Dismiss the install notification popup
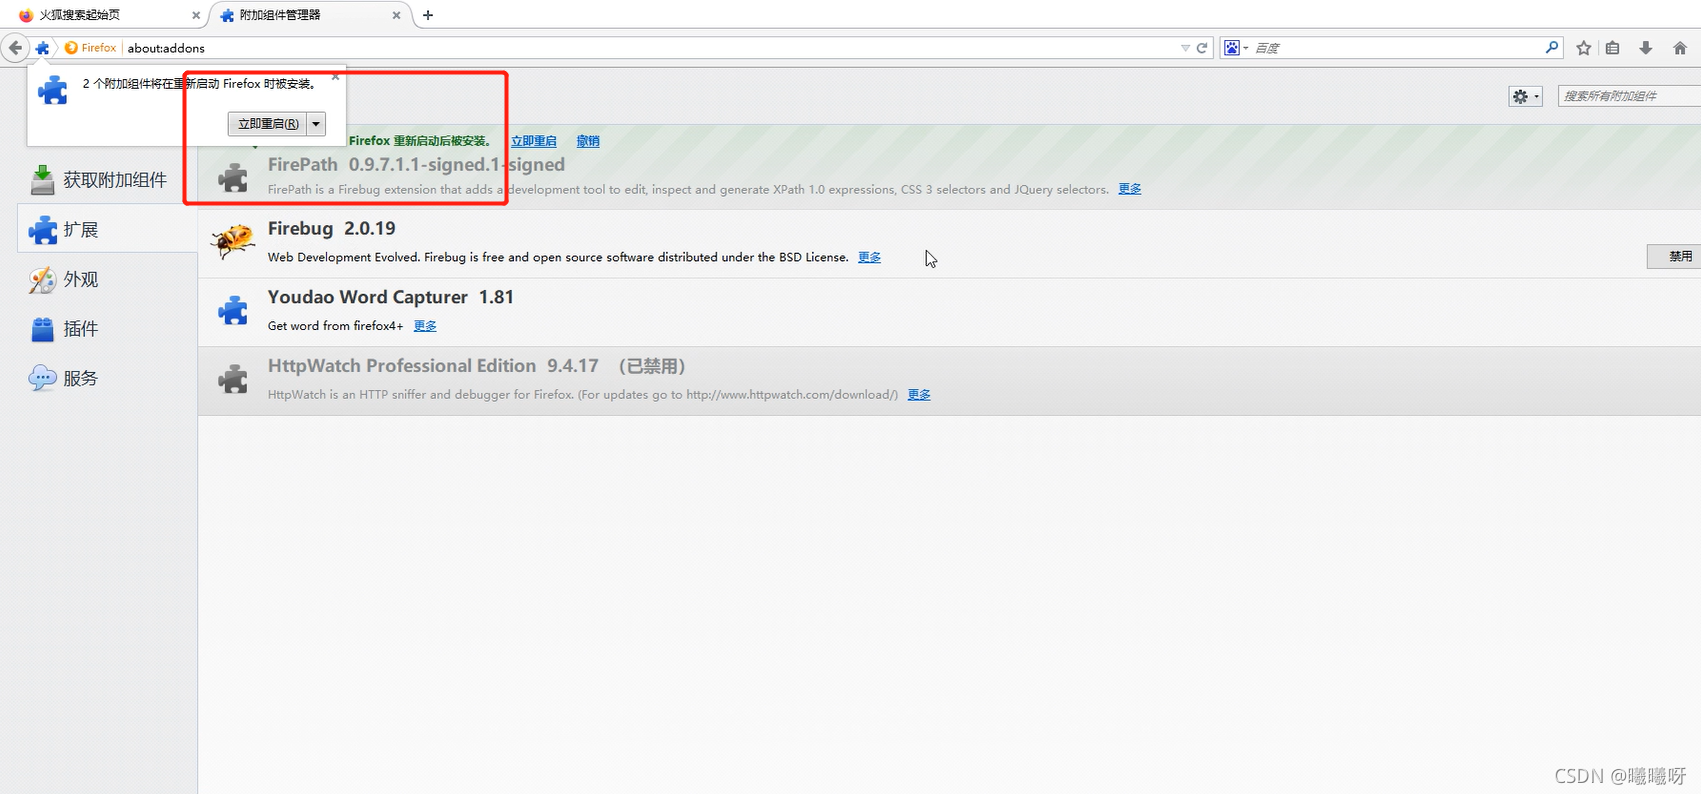This screenshot has width=1701, height=794. pyautogui.click(x=335, y=77)
